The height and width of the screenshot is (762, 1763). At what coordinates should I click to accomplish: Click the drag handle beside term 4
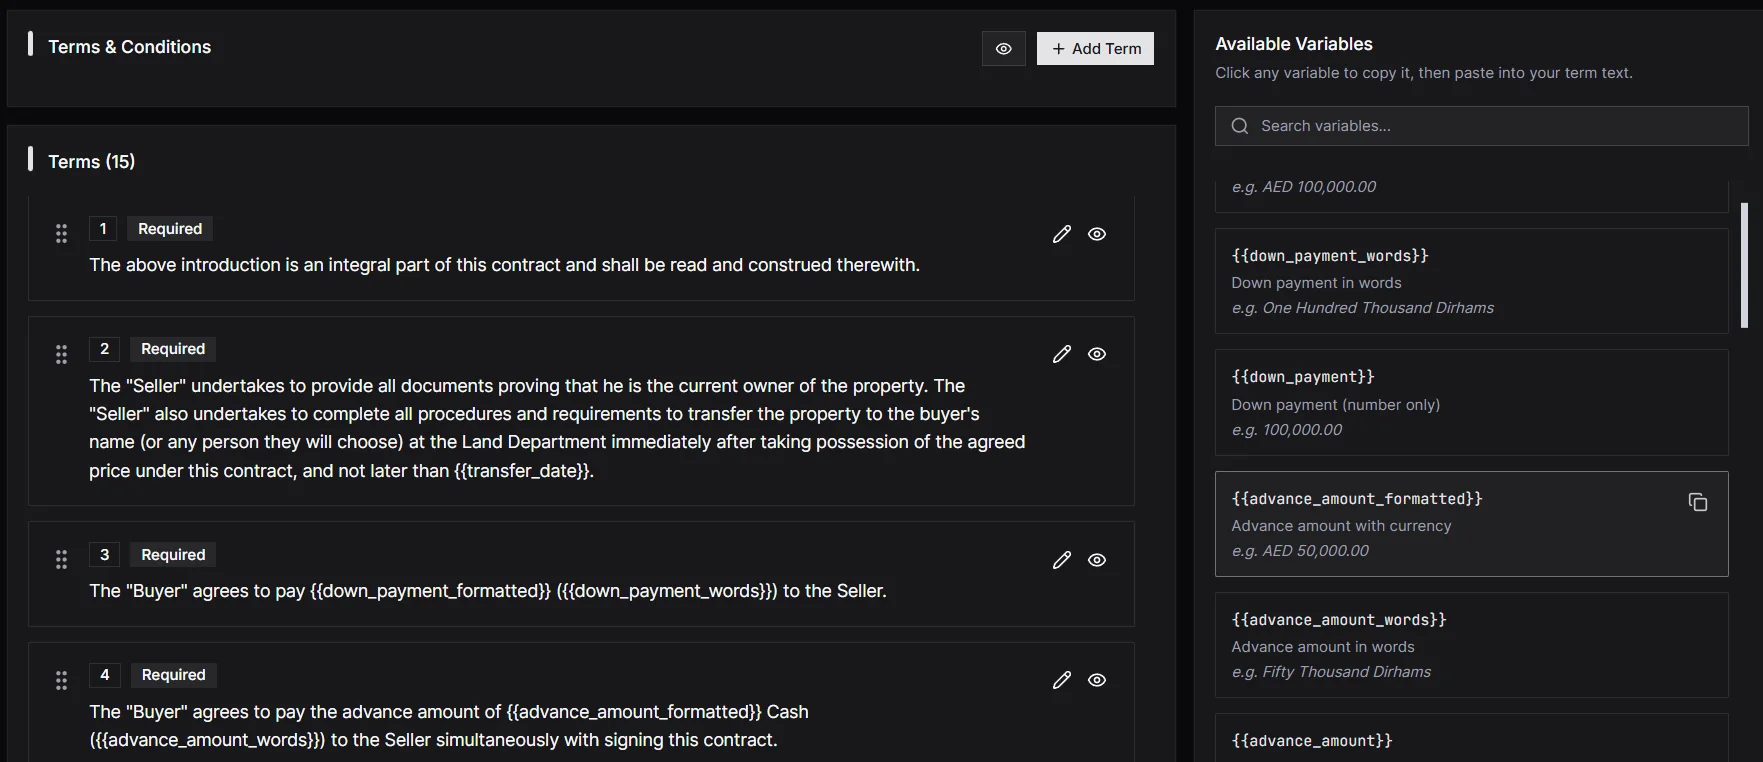click(61, 680)
